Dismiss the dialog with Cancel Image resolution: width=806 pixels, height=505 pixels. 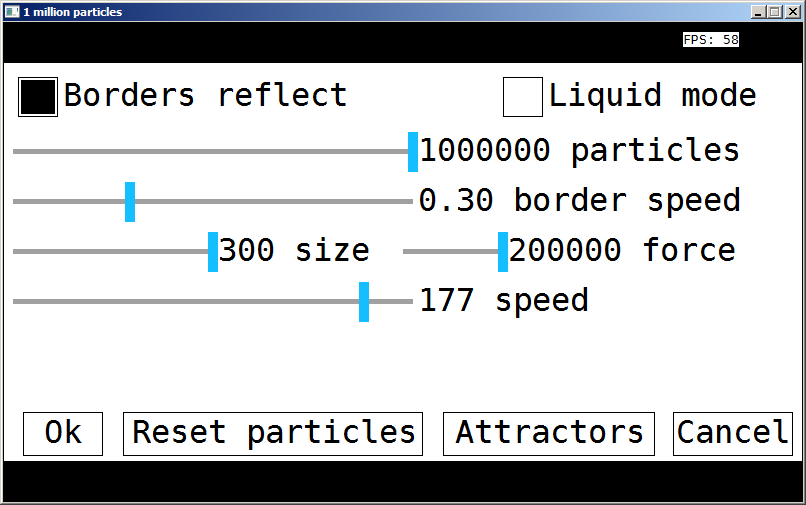tap(733, 434)
